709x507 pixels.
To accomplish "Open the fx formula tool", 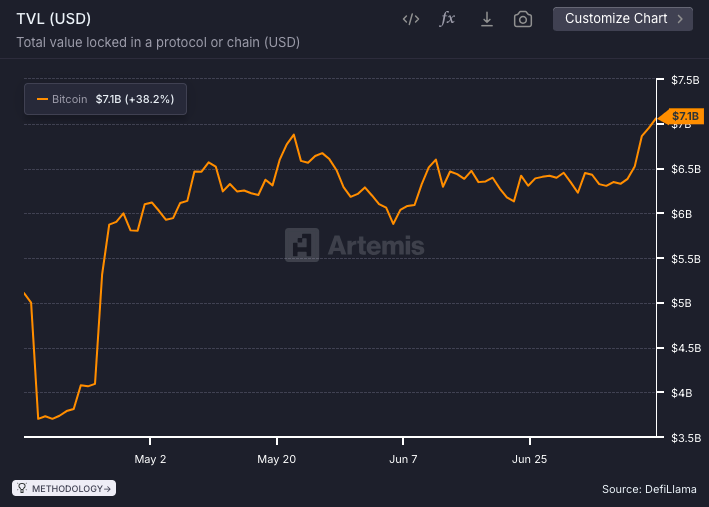I will coord(447,19).
